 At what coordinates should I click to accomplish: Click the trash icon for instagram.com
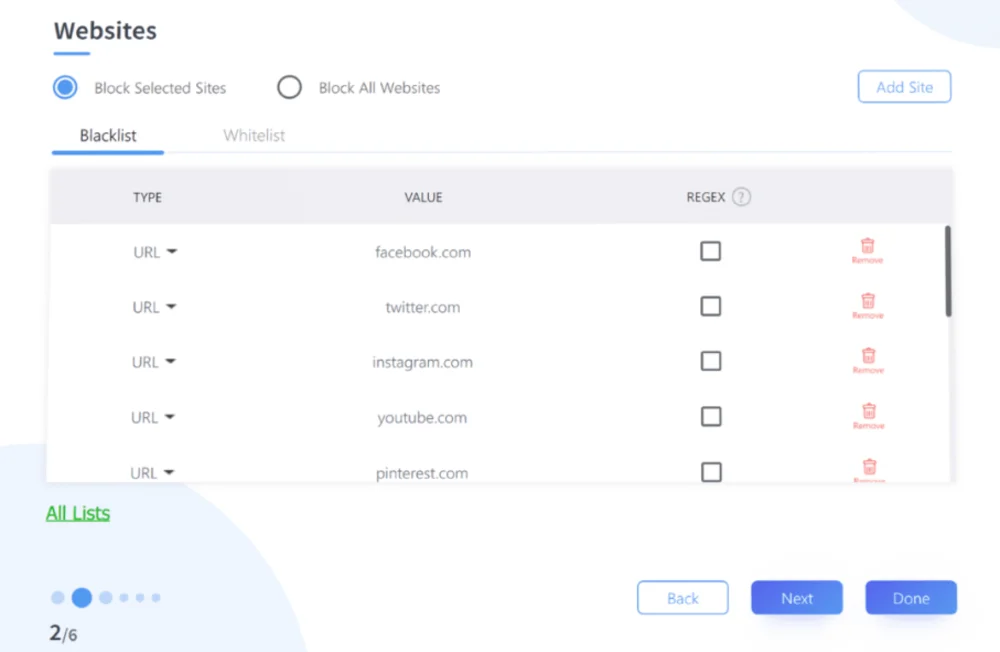868,356
